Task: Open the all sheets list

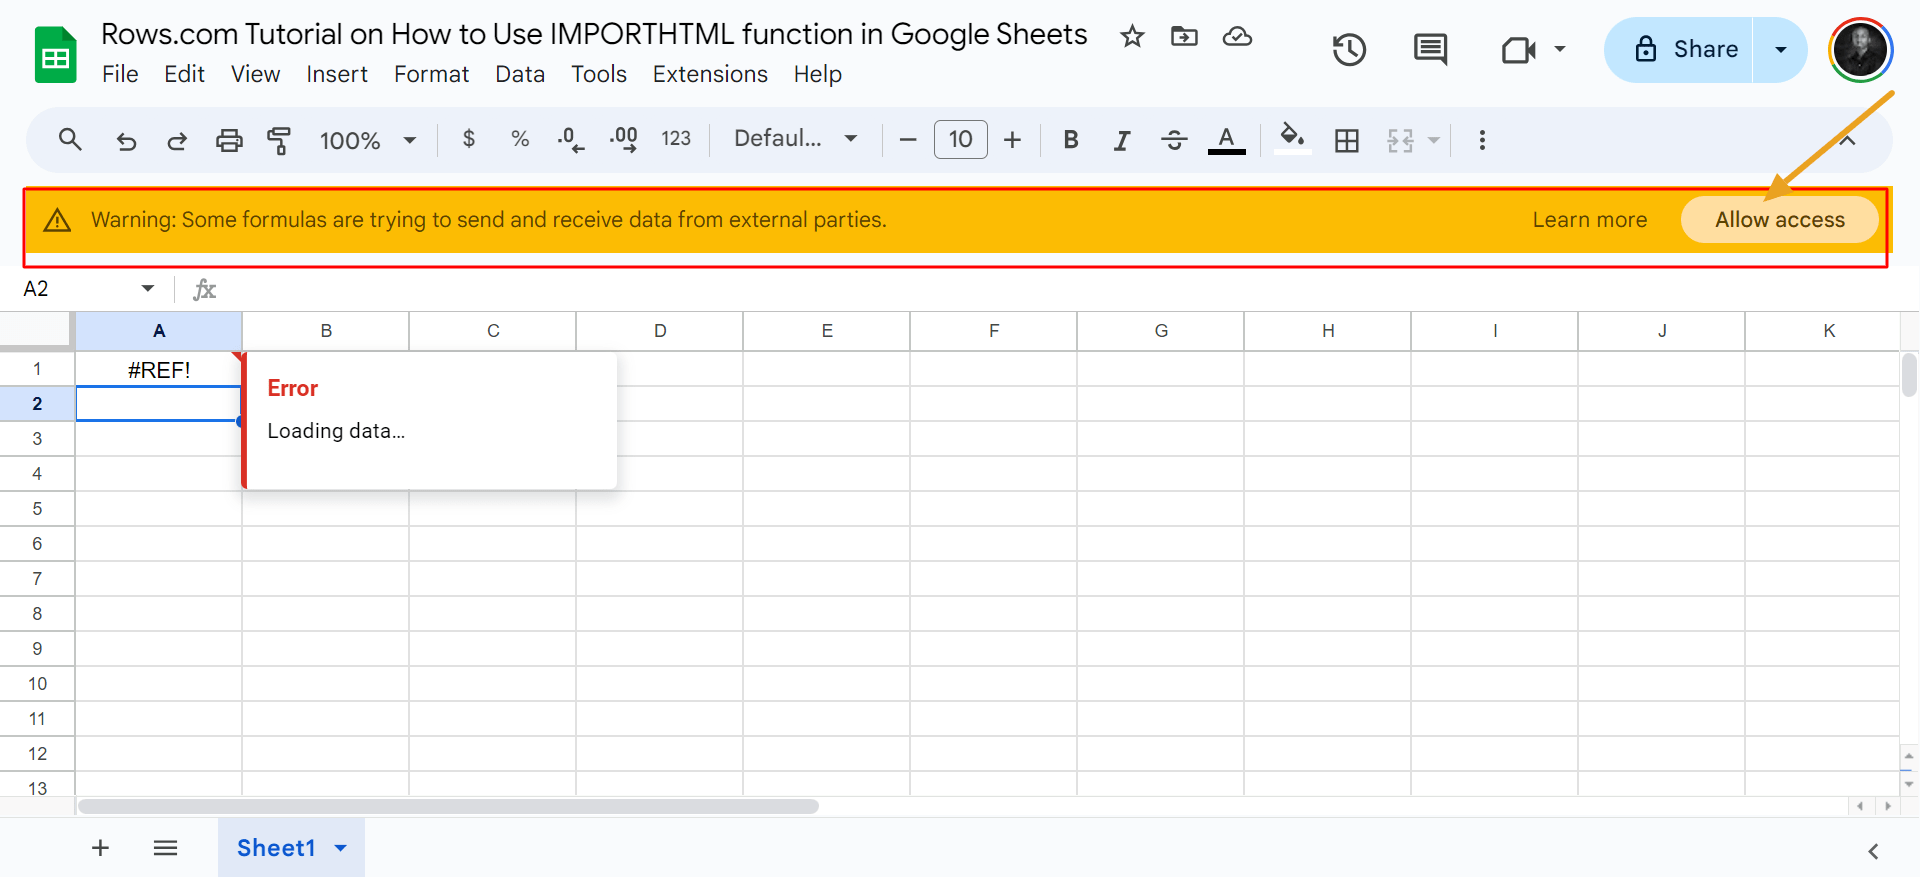Action: coord(166,849)
